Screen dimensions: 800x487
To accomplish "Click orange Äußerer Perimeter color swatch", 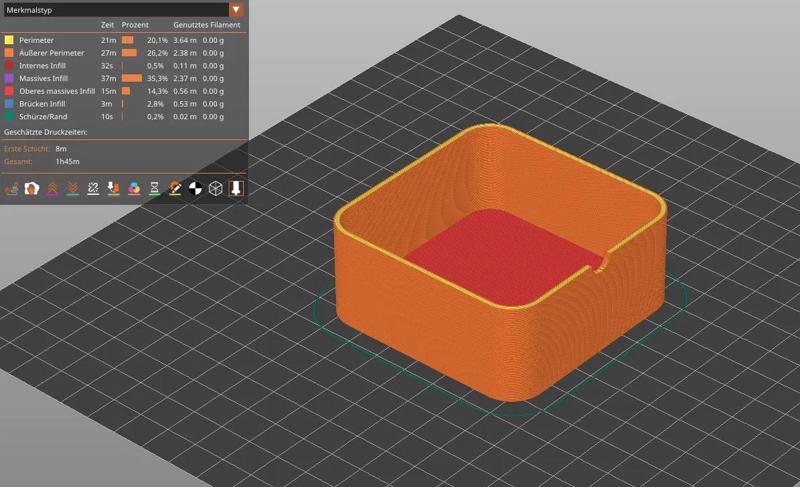I will (x=9, y=53).
